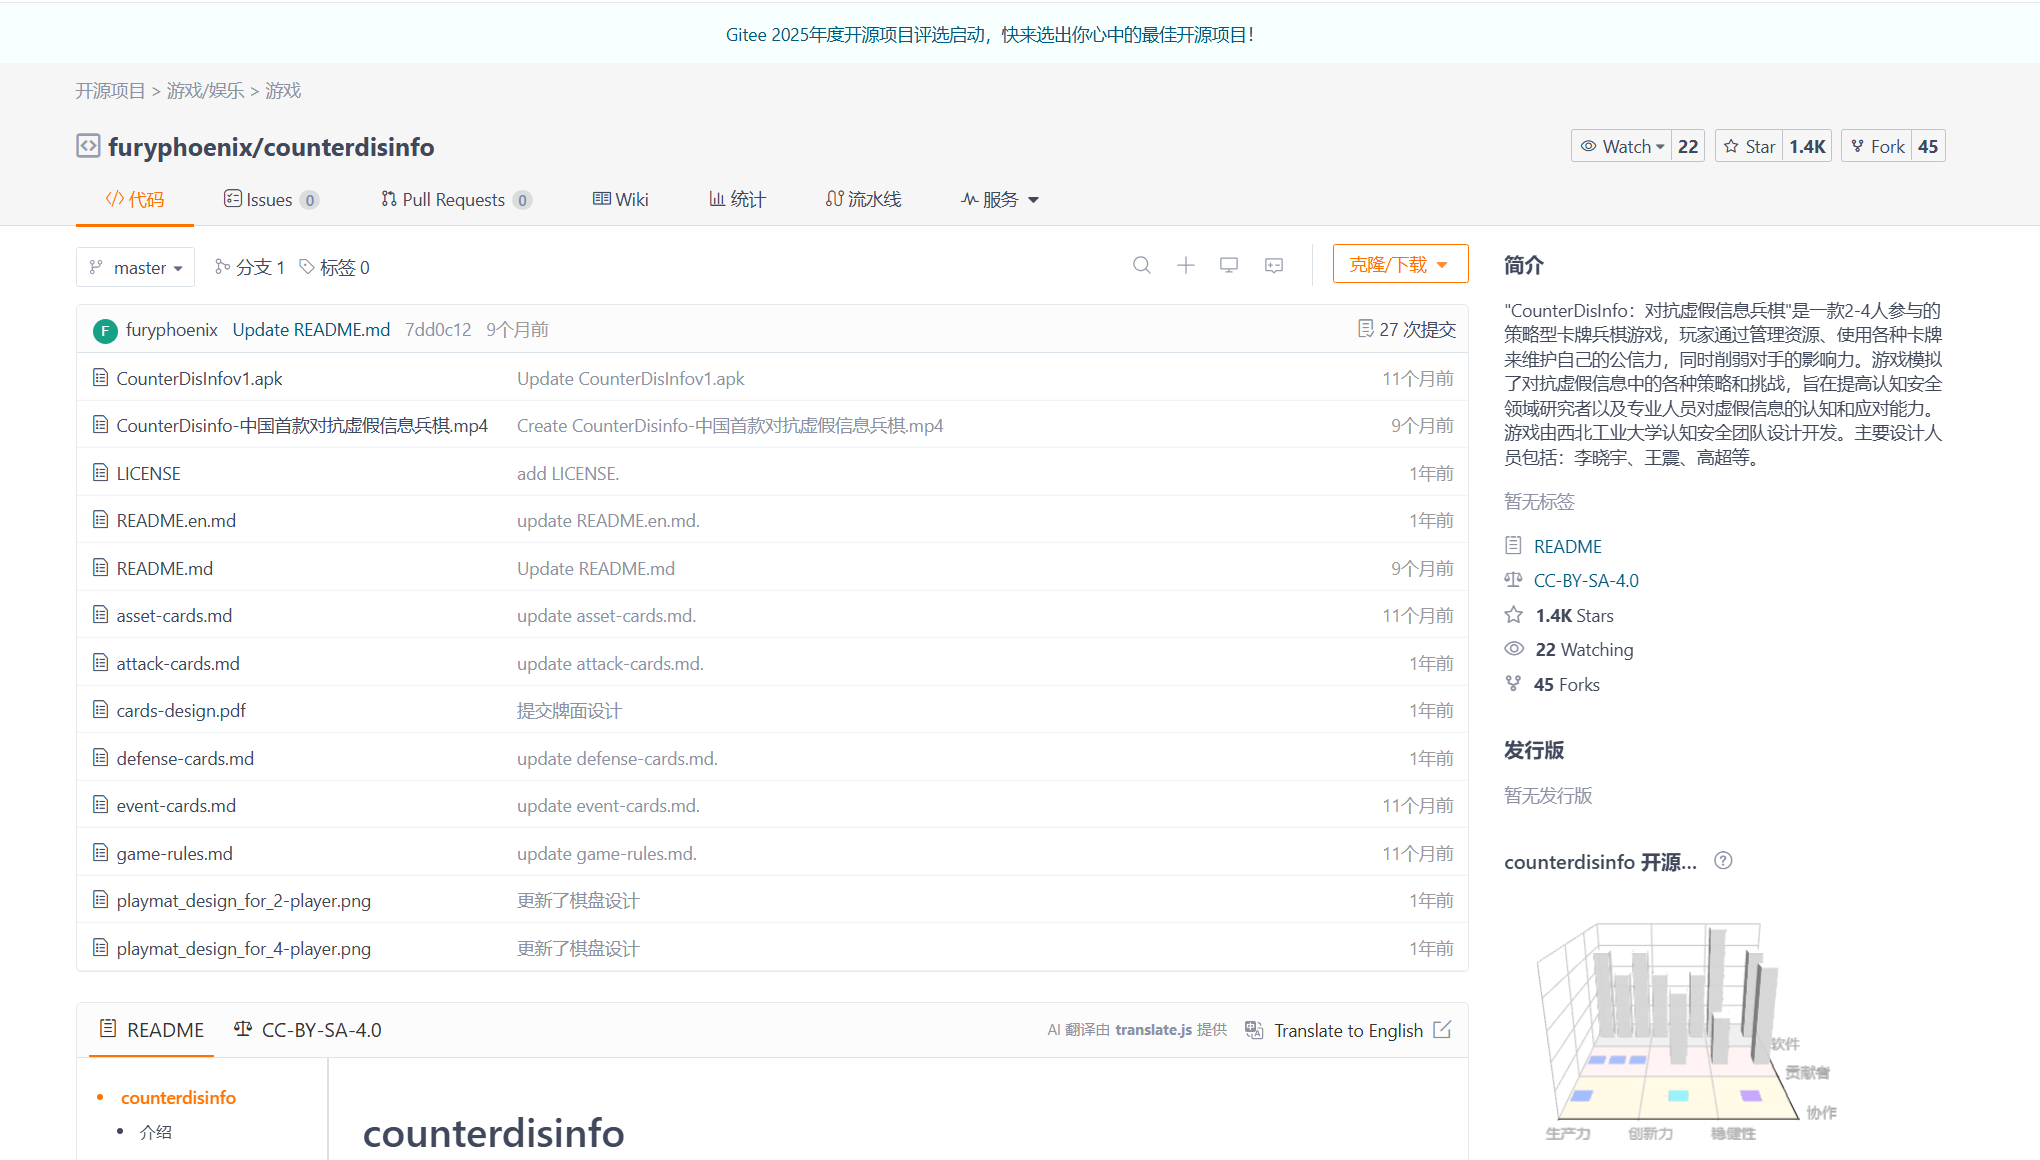Click the plus icon to add a file
Image resolution: width=2040 pixels, height=1160 pixels.
tap(1185, 265)
